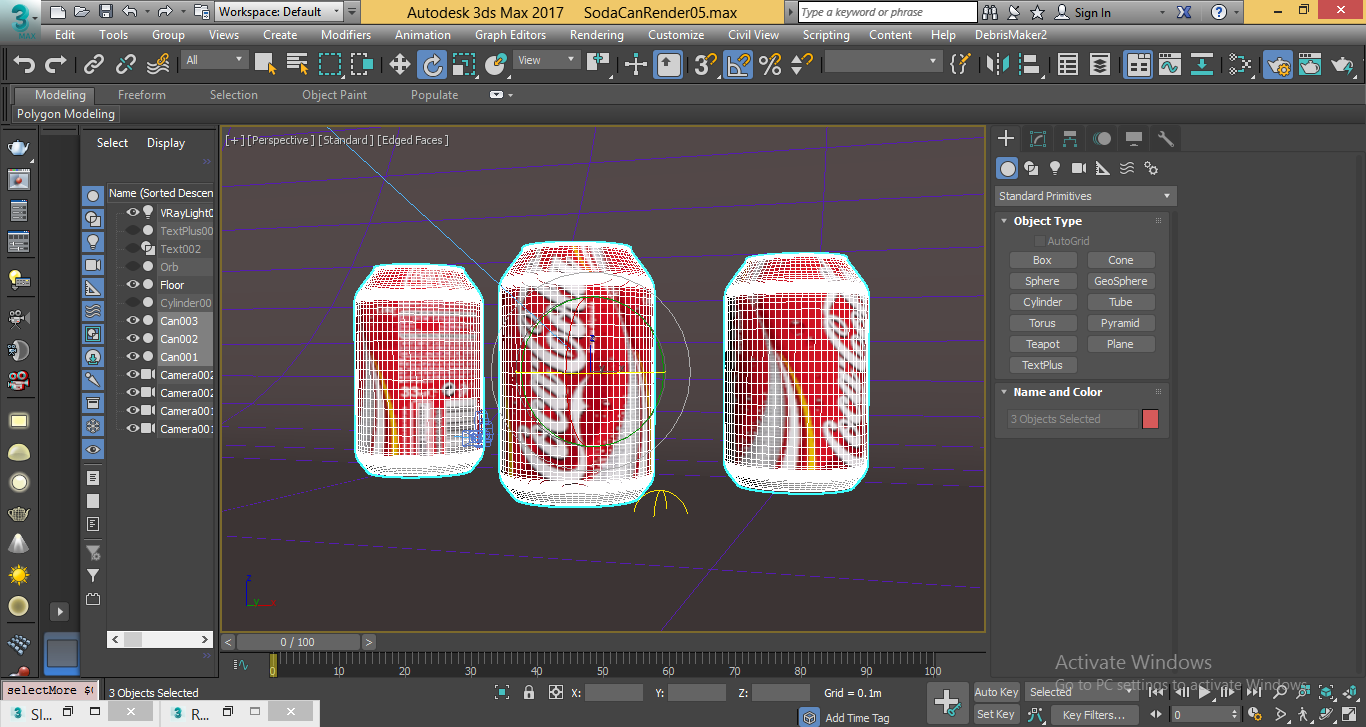Activate the Select and Place tool
Viewport: 1366px width, 727px height.
click(x=496, y=65)
